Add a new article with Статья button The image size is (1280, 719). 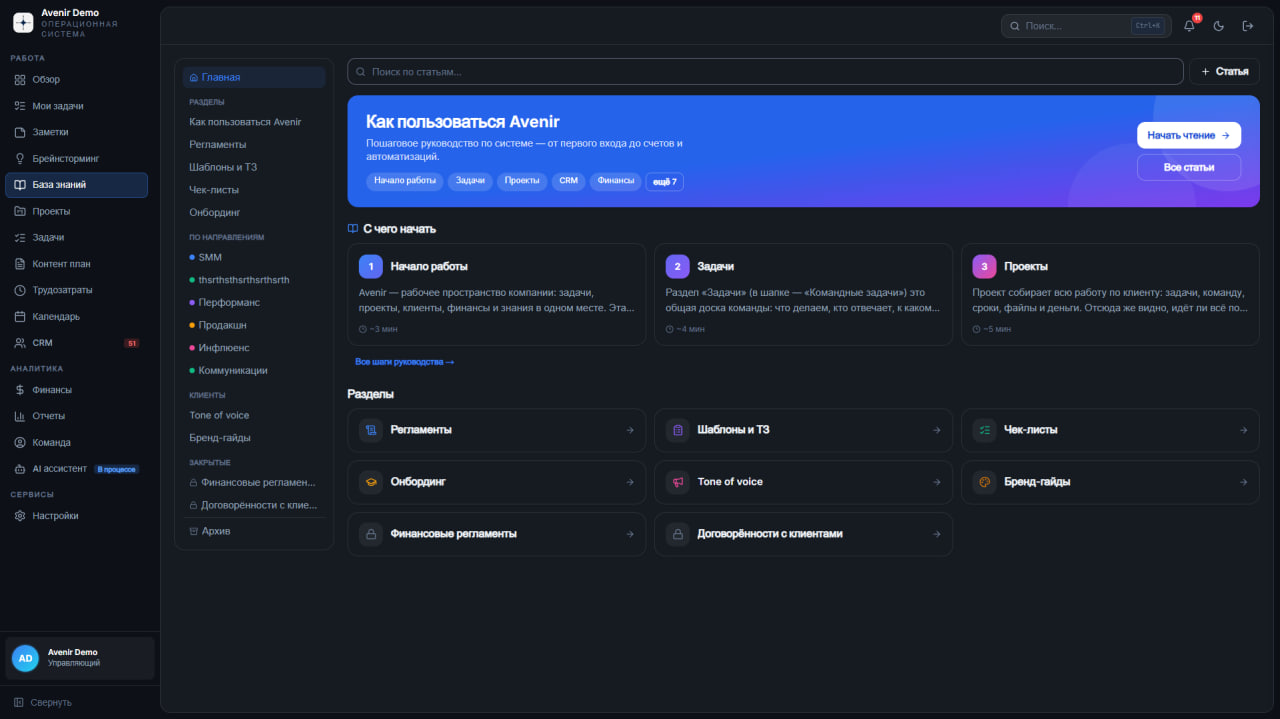click(x=1224, y=72)
